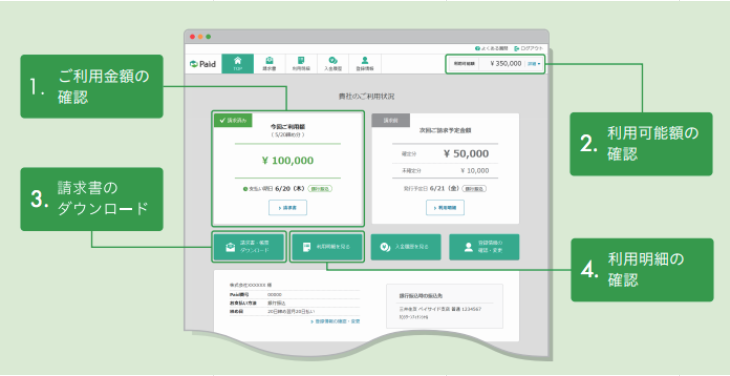Click the ¥100,000 usage amount
The image size is (730, 376).
[x=288, y=161]
